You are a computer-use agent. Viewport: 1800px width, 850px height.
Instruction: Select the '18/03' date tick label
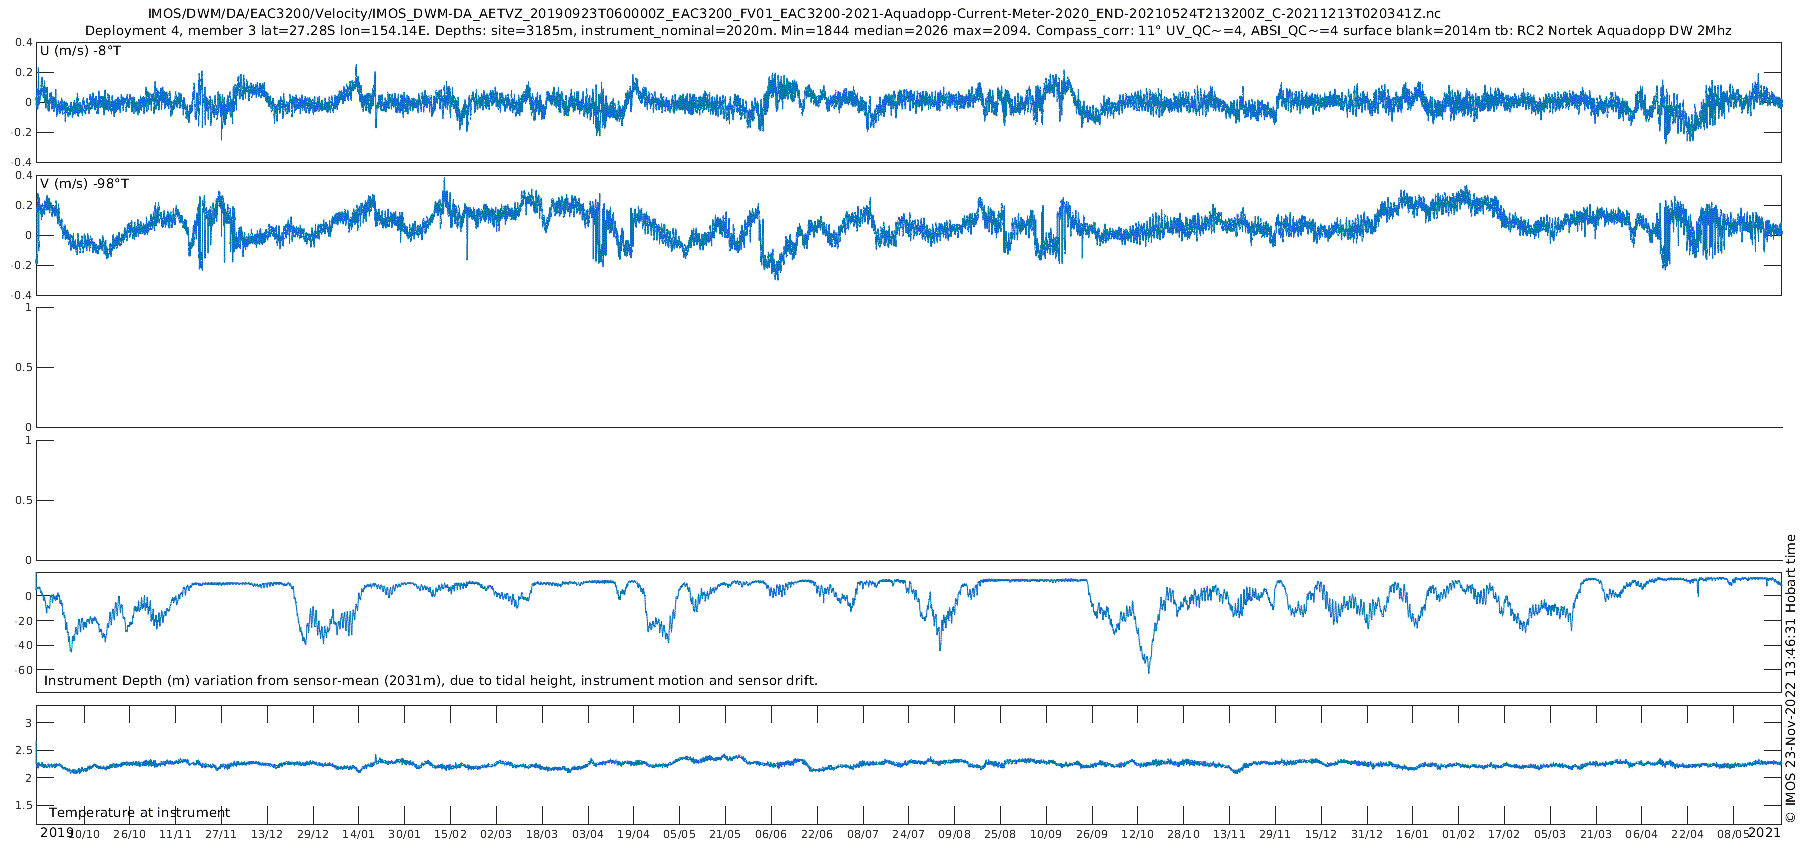542,834
